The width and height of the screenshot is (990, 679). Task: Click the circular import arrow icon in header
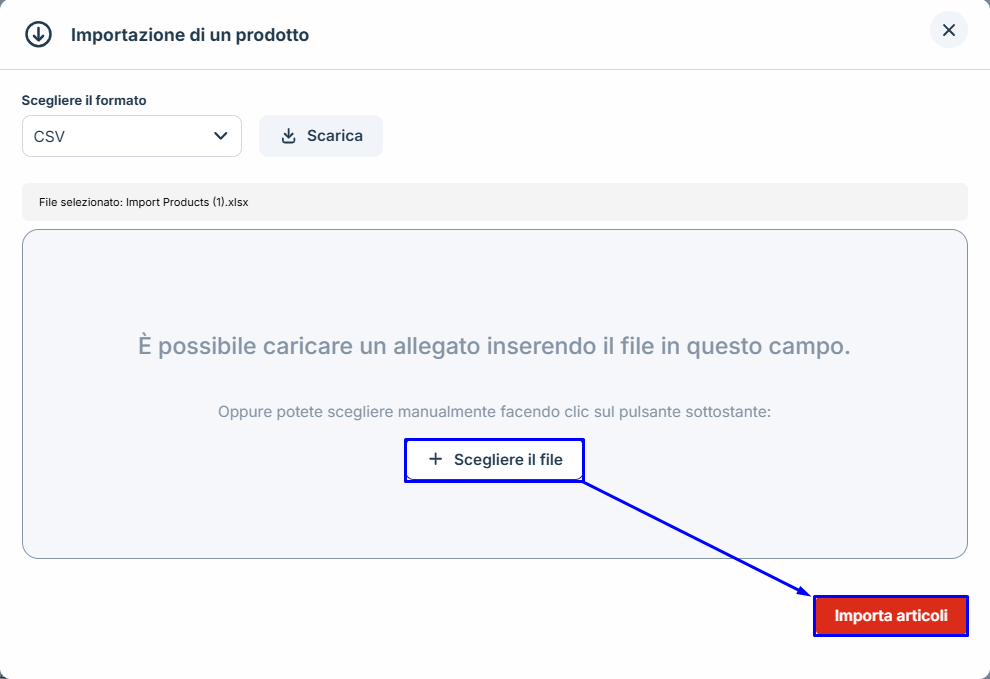tap(38, 34)
